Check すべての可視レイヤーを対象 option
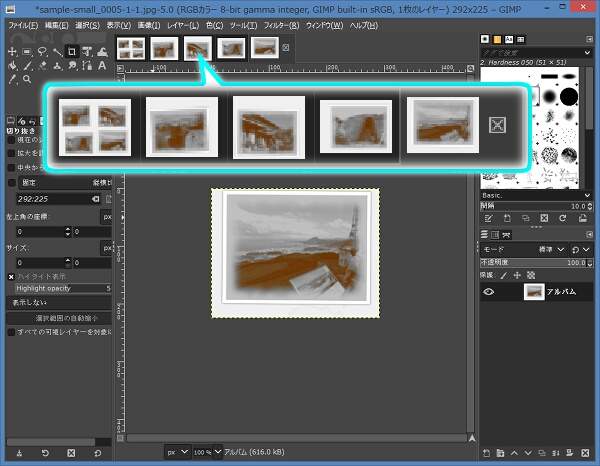 click(x=12, y=331)
